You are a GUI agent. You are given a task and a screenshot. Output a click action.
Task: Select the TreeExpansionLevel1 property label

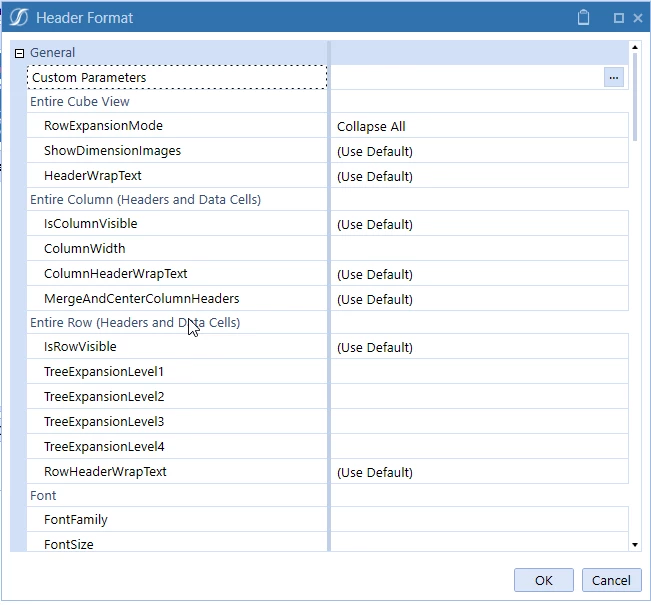click(x=104, y=372)
